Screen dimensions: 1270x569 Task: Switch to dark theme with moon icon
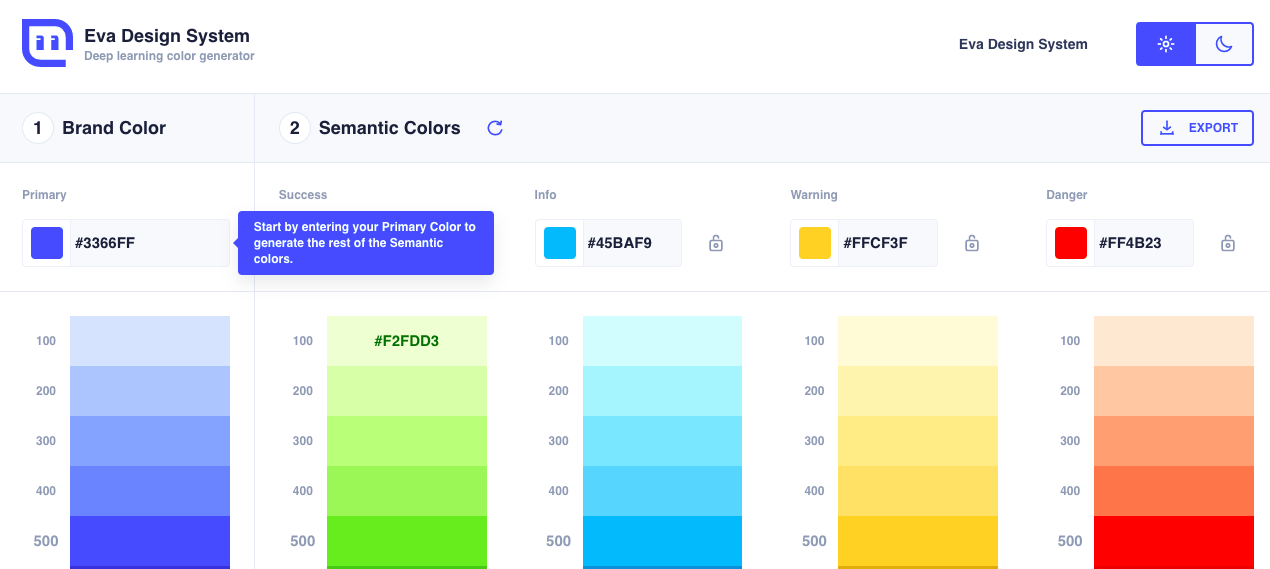click(x=1224, y=44)
